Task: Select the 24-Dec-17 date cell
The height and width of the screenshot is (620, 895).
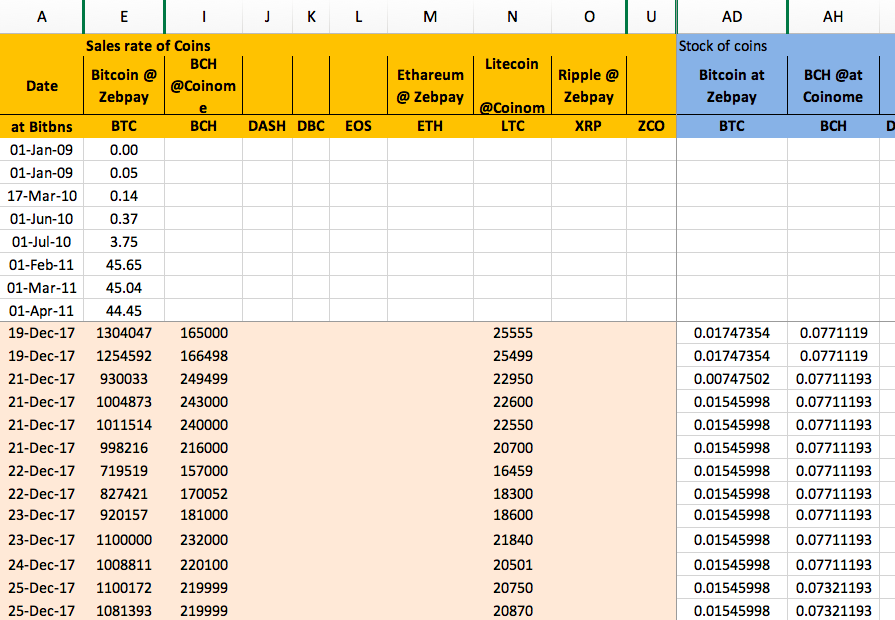Action: click(x=42, y=565)
